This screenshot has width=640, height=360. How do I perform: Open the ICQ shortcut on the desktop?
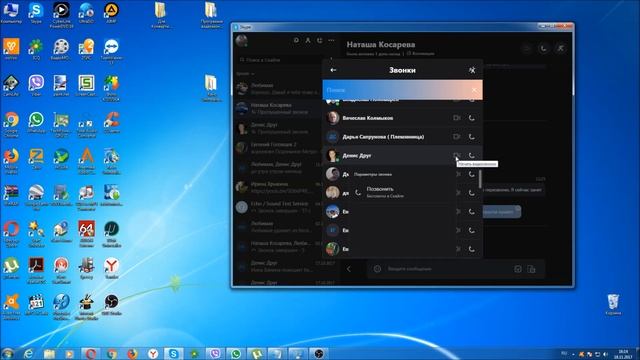[36, 49]
